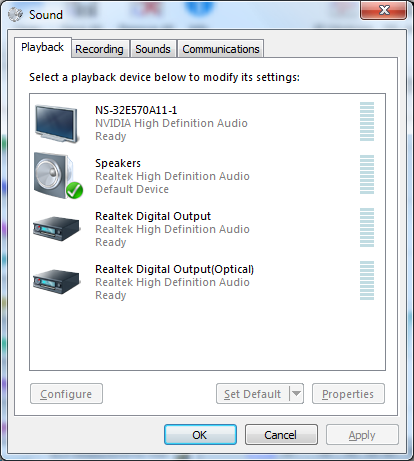Close the Sound dialog
The width and height of the screenshot is (414, 461).
point(383,10)
